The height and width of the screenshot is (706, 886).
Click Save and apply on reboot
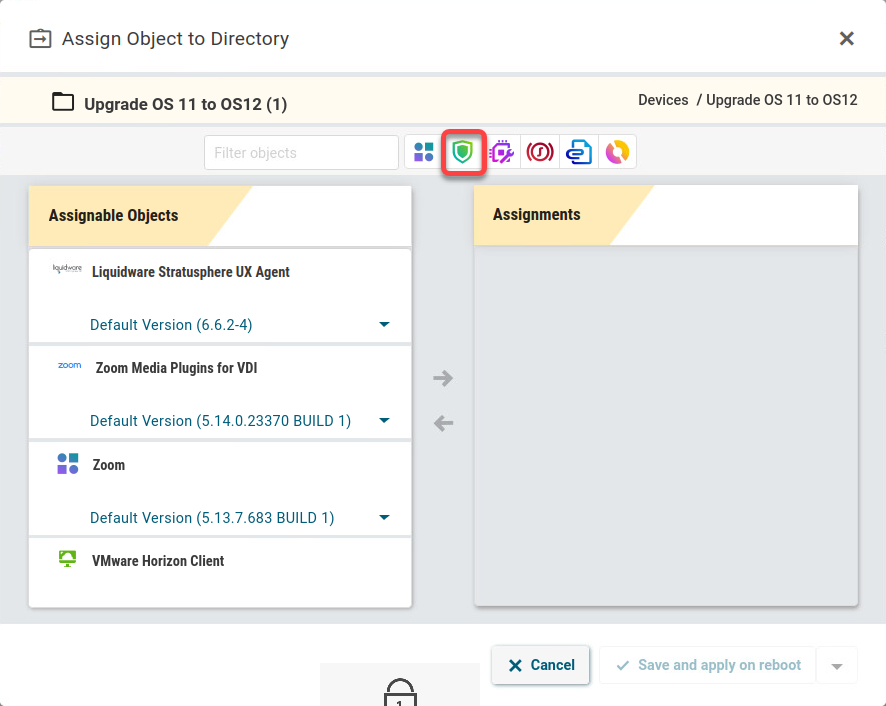[x=708, y=665]
